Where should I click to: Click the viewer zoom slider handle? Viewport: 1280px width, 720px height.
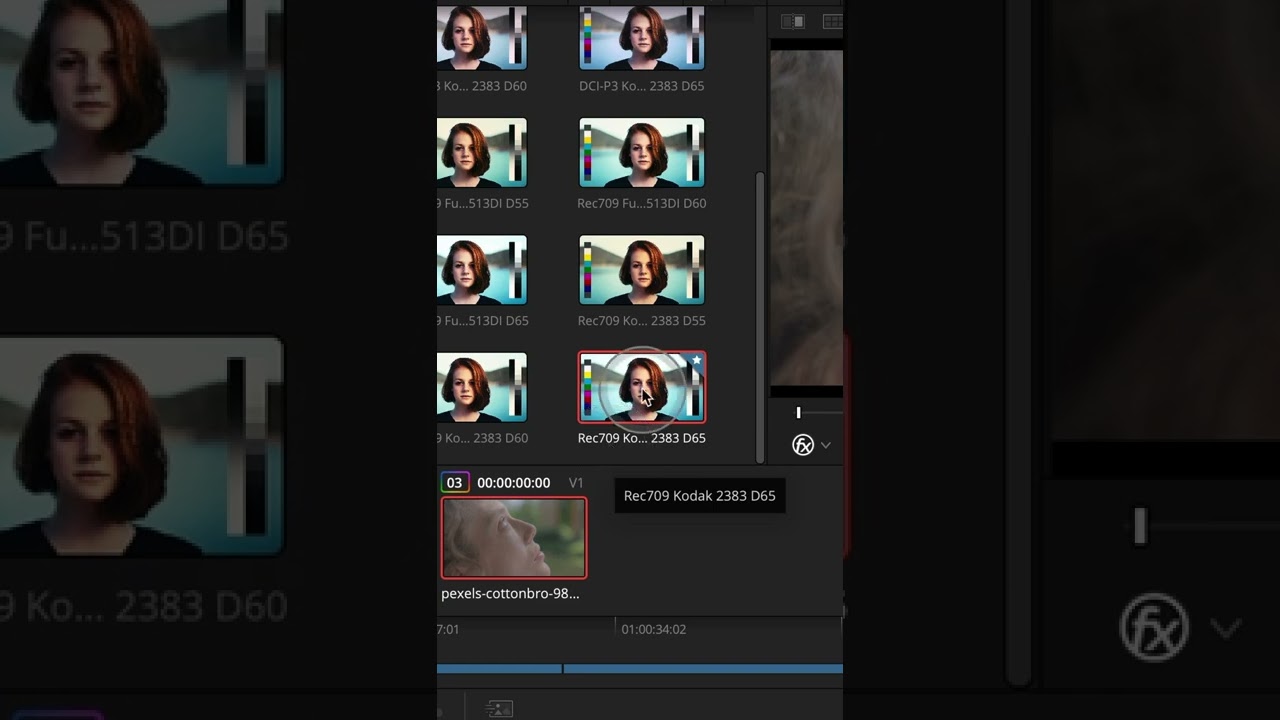click(x=798, y=412)
